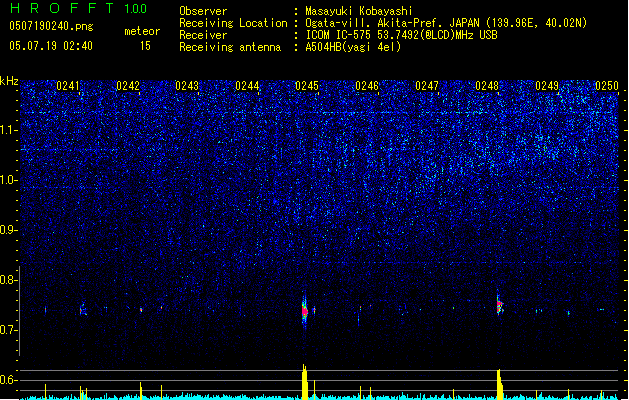Click the 0.7 kHz axis tick label
This screenshot has height=400, width=629.
tap(9, 330)
